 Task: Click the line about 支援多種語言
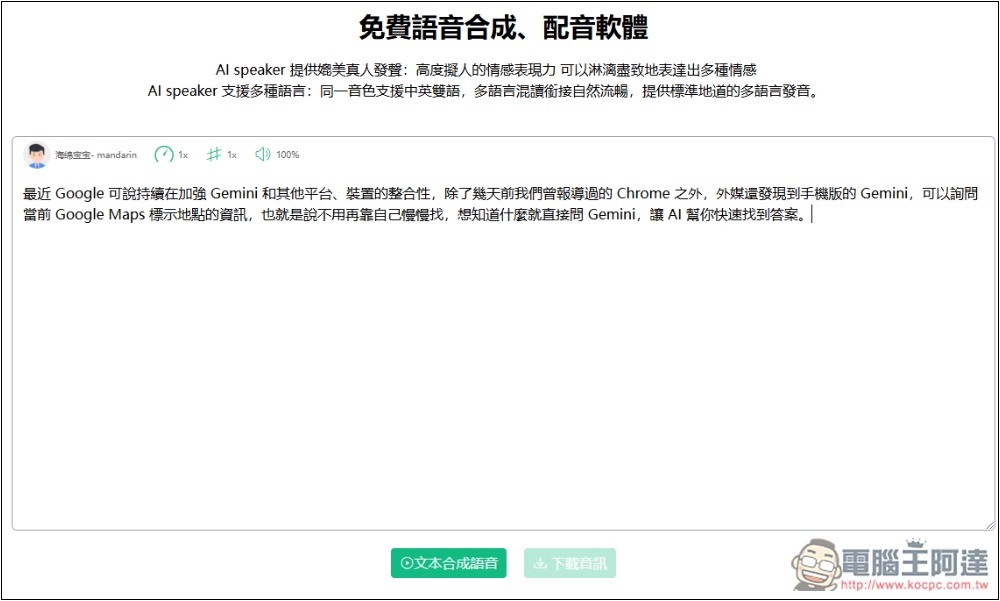483,91
